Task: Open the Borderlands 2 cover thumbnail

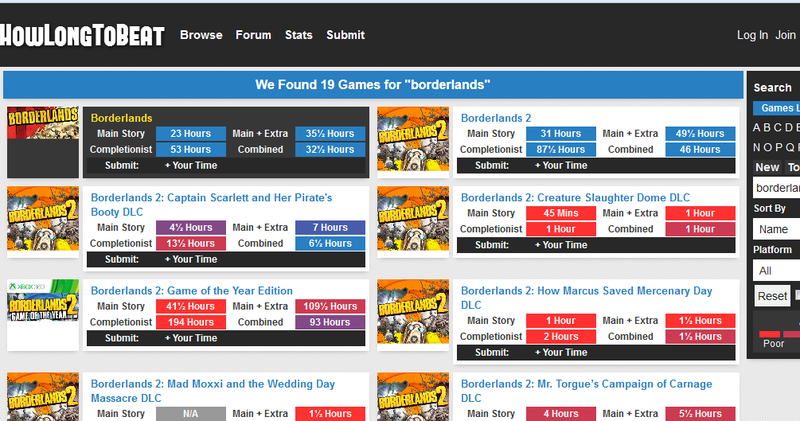Action: pos(413,139)
